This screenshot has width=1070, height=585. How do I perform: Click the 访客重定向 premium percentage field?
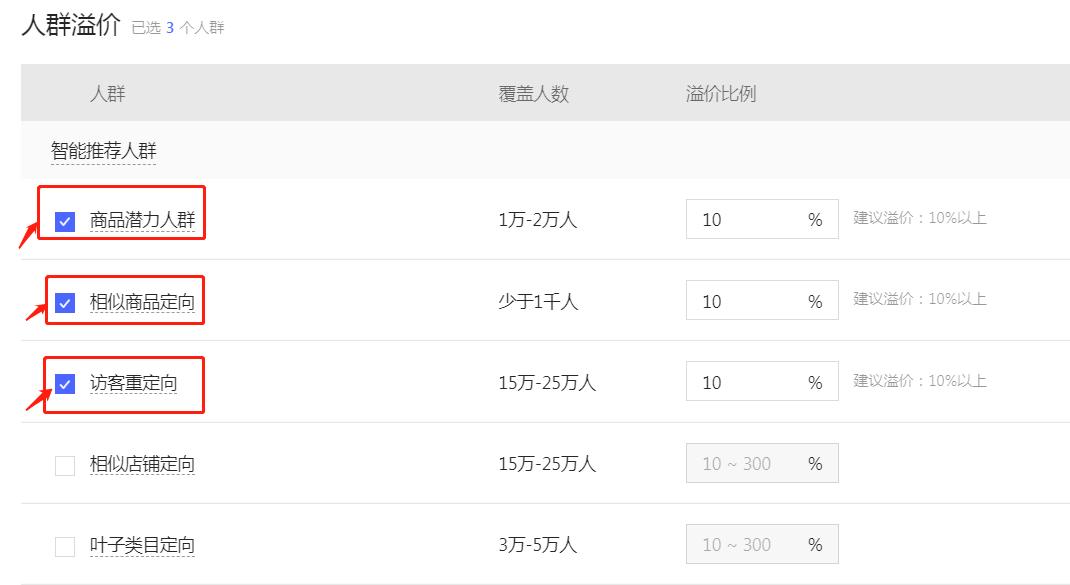745,383
